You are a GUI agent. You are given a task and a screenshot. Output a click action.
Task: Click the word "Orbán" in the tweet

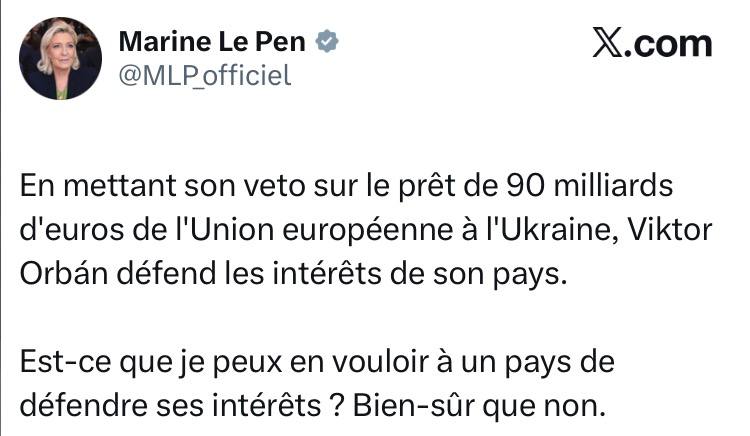point(58,275)
